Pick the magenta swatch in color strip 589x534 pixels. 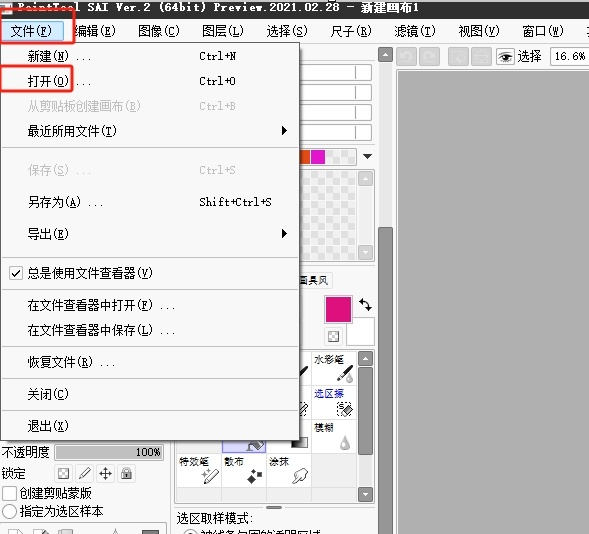pyautogui.click(x=318, y=157)
